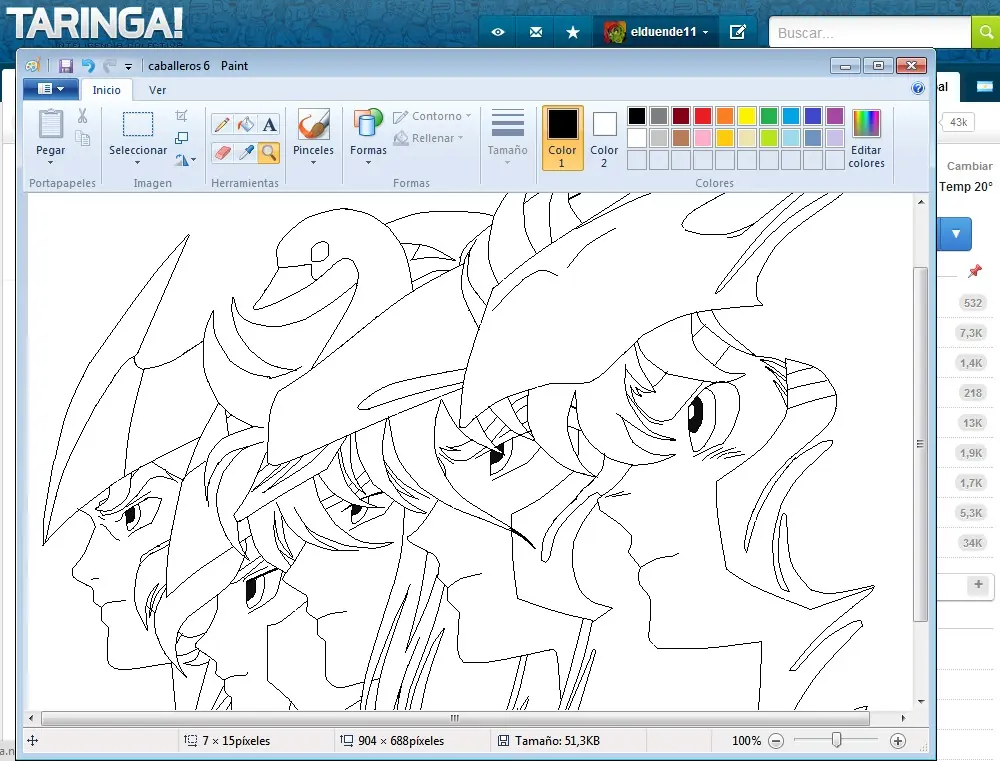Click in the Taringa Buscar search field

pyautogui.click(x=868, y=33)
